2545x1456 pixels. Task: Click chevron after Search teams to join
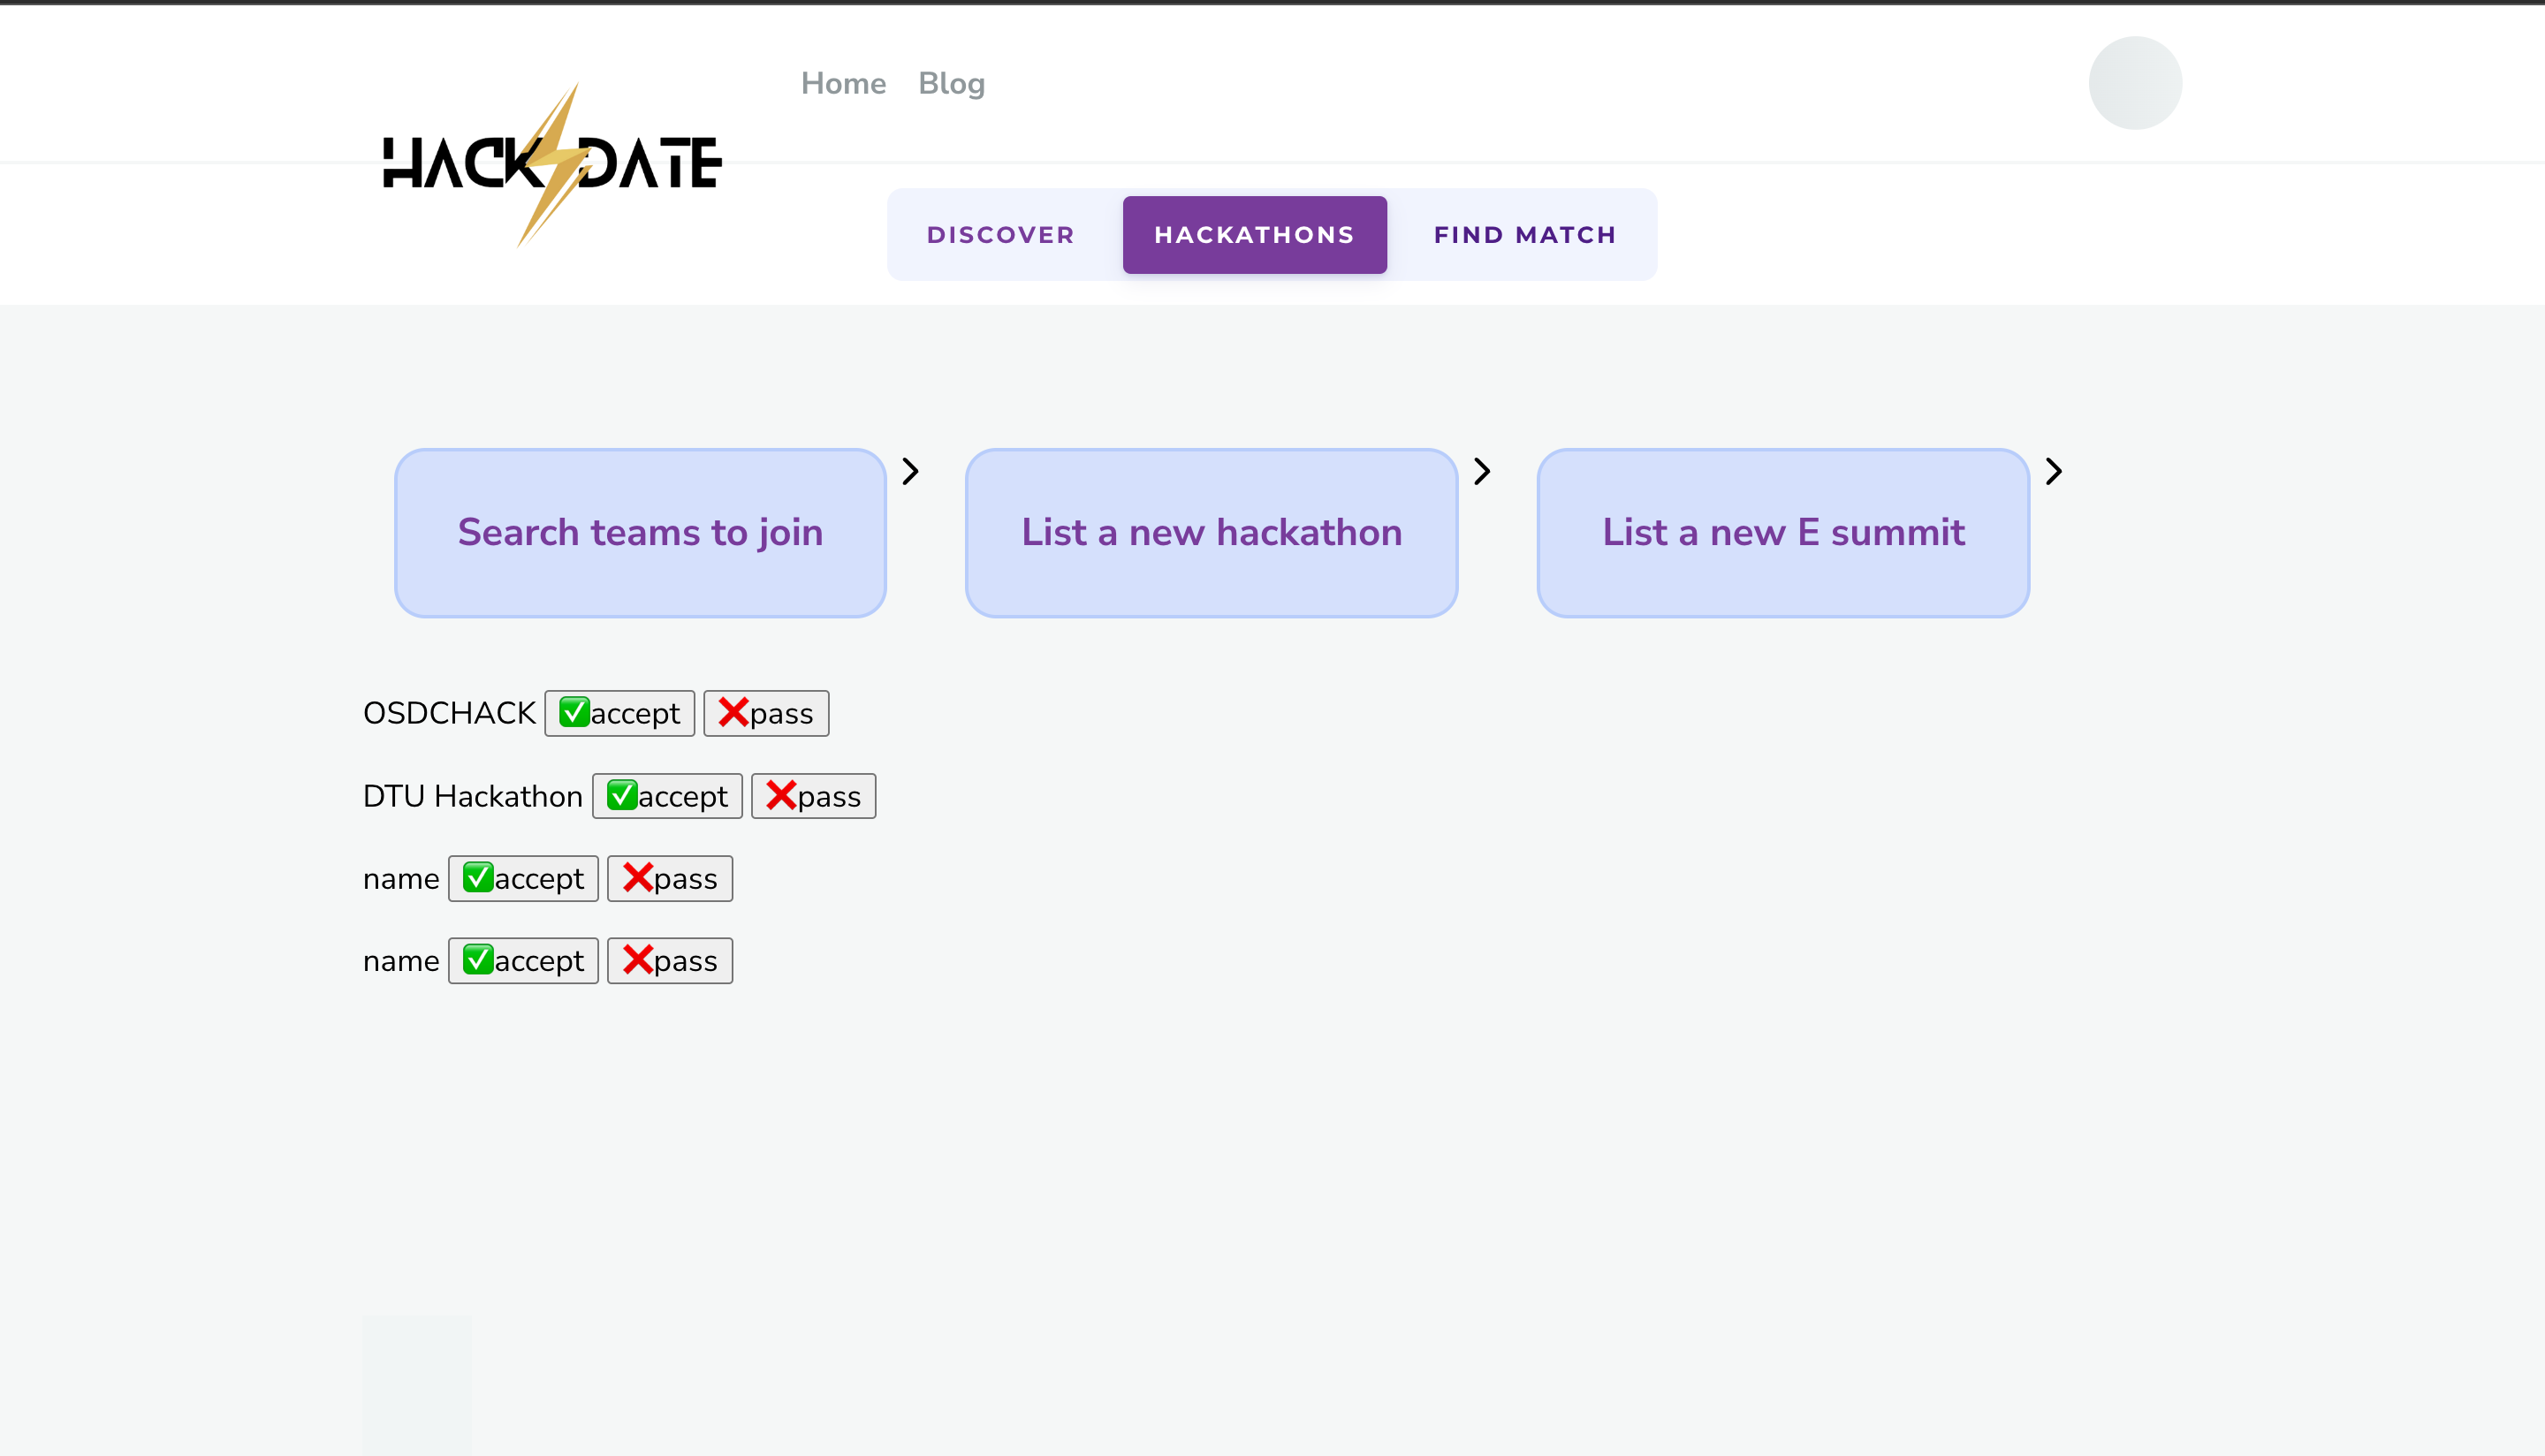(910, 471)
